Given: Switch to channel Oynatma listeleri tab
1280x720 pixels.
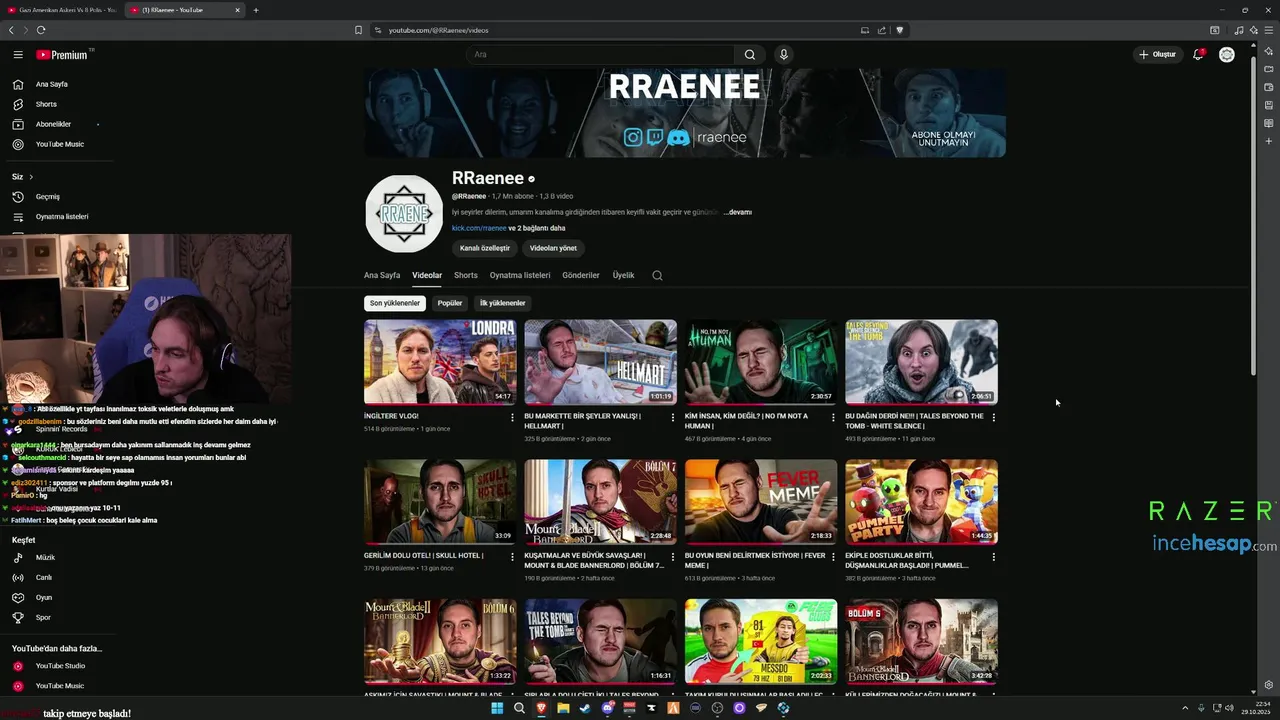Looking at the screenshot, I should tap(520, 275).
